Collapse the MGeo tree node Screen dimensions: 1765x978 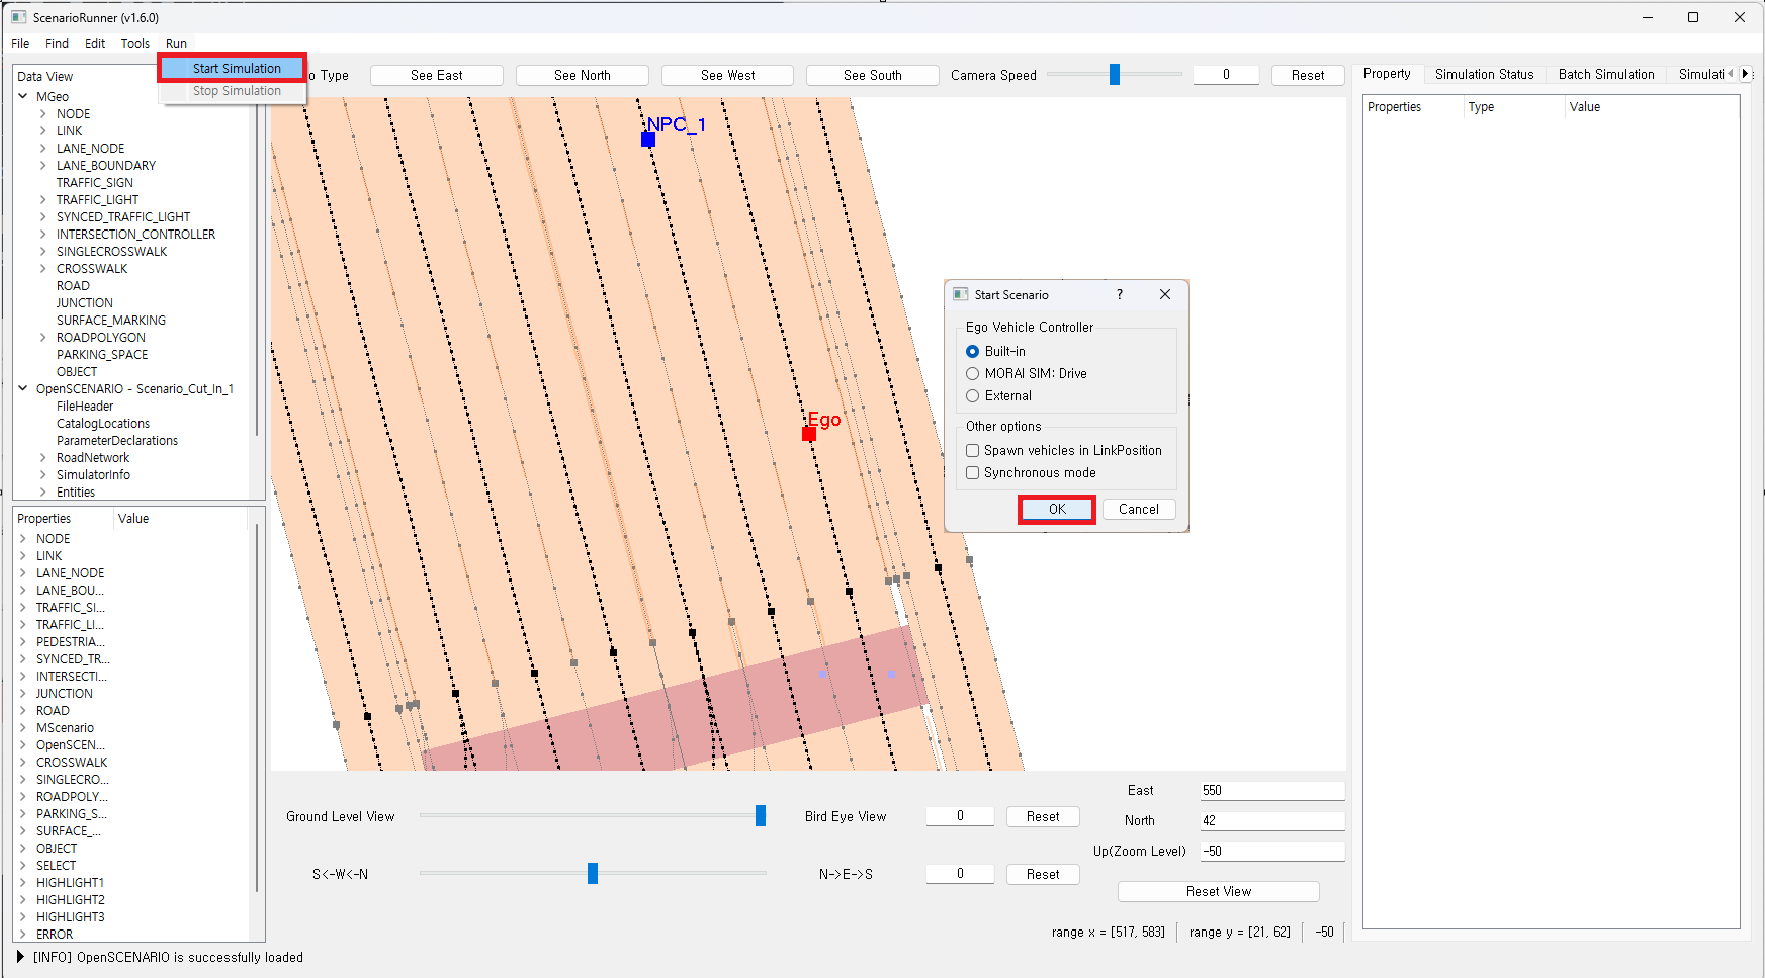tap(23, 96)
